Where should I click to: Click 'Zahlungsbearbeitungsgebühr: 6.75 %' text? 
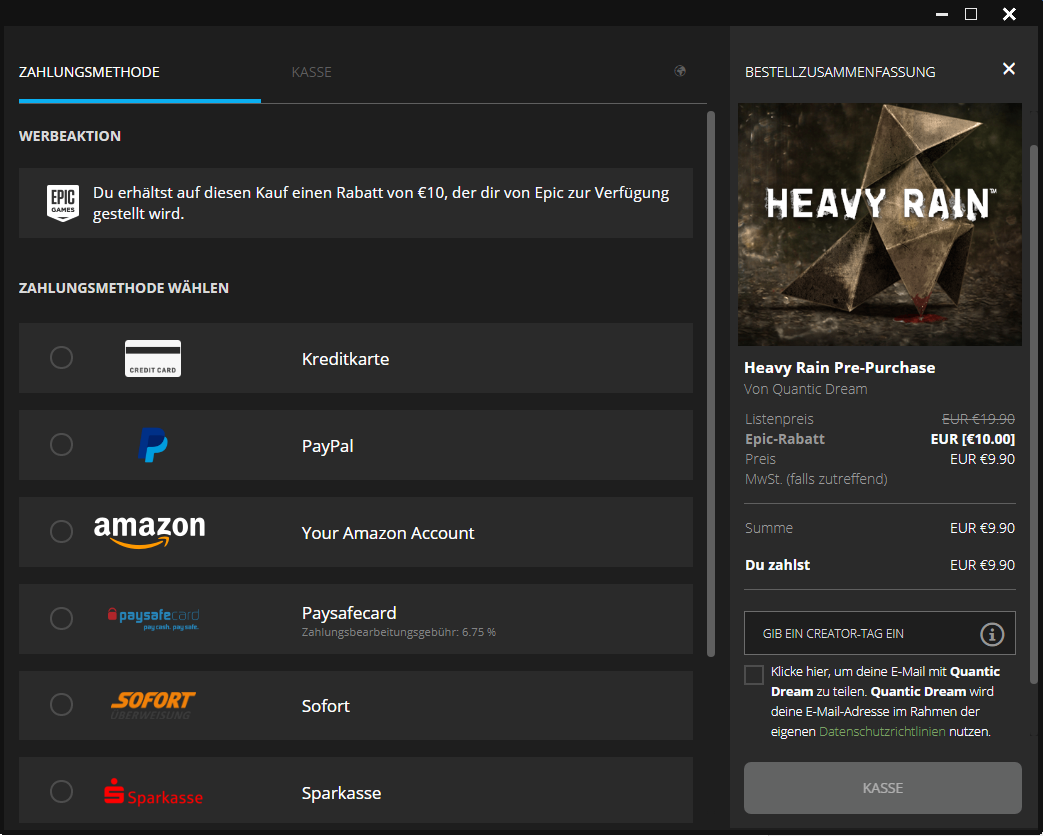[398, 632]
